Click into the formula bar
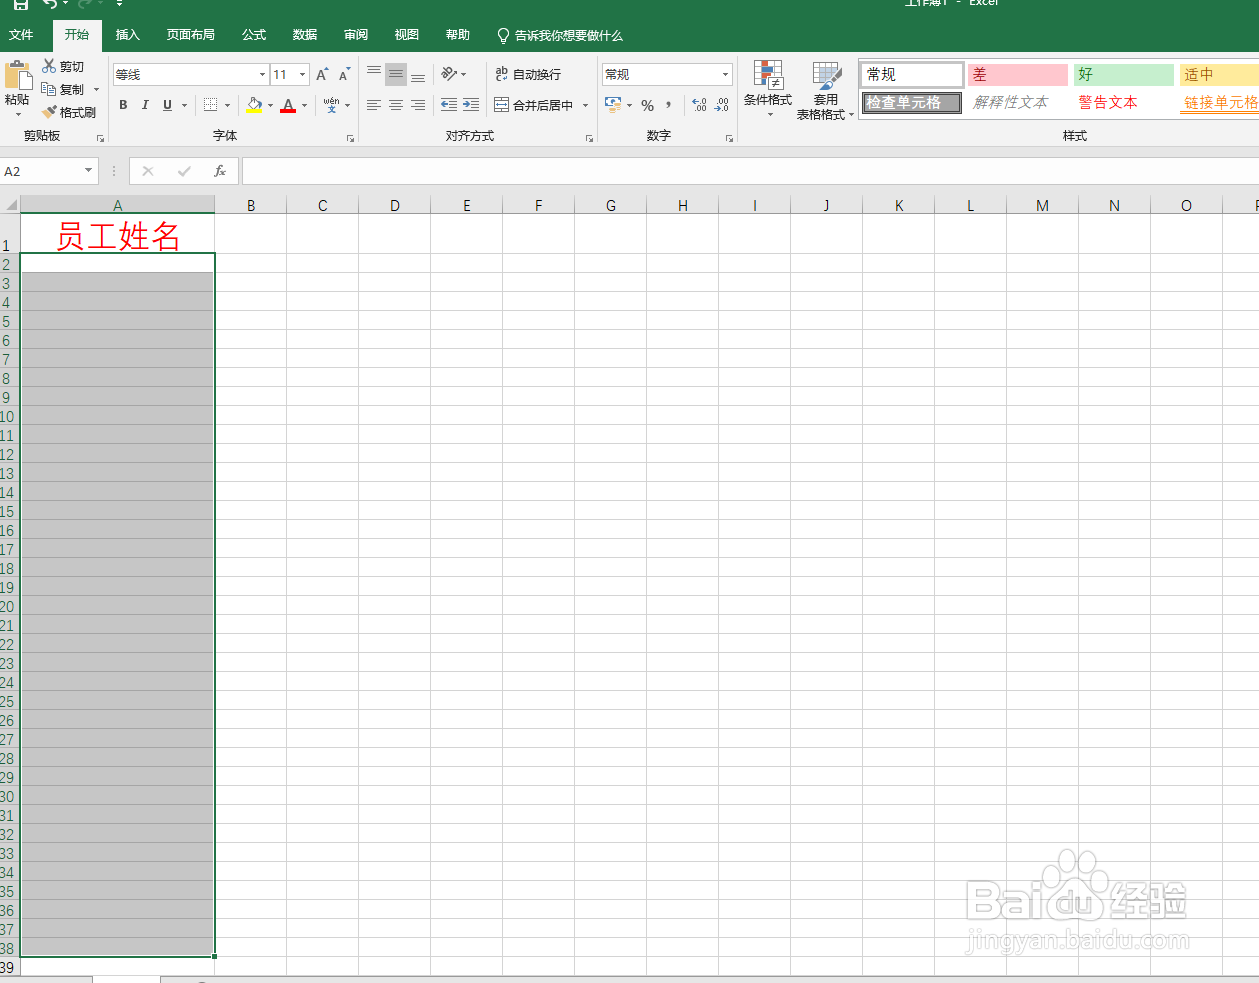 [x=750, y=171]
